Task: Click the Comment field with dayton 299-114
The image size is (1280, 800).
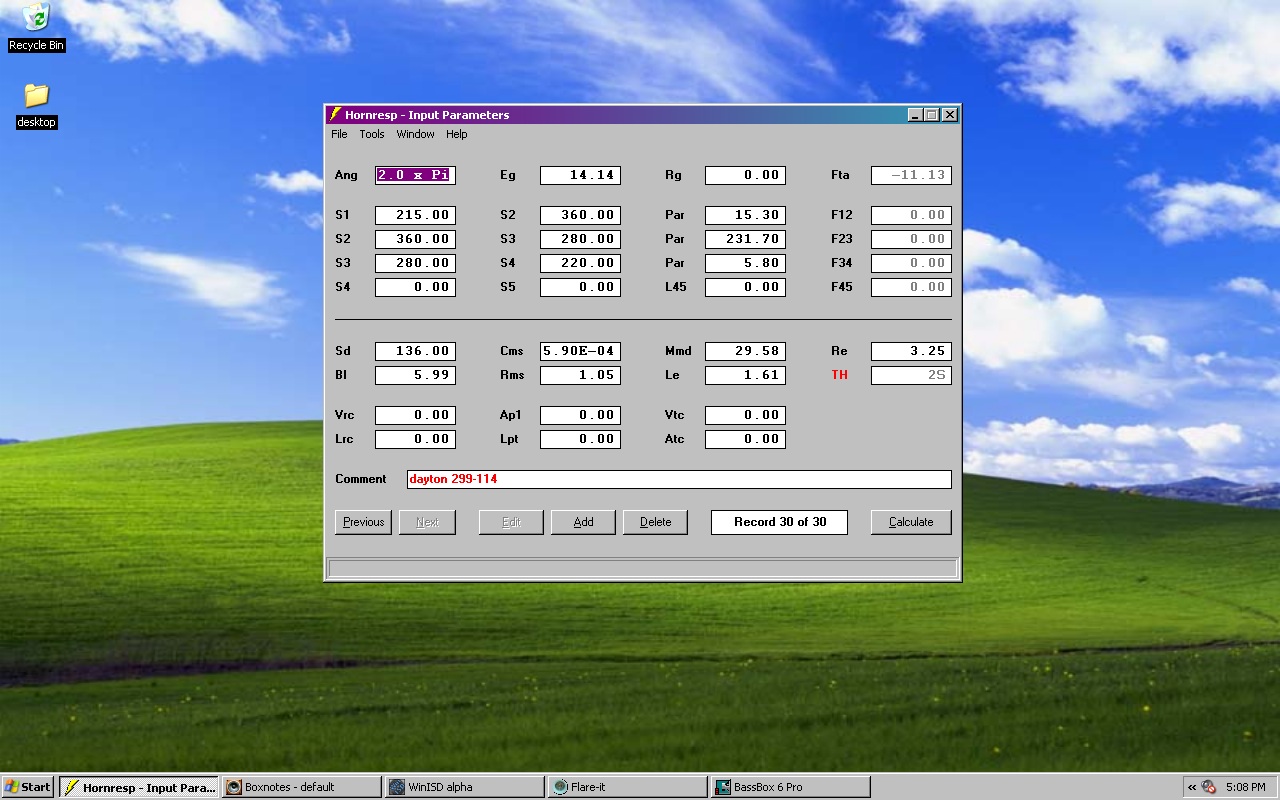Action: [x=679, y=479]
